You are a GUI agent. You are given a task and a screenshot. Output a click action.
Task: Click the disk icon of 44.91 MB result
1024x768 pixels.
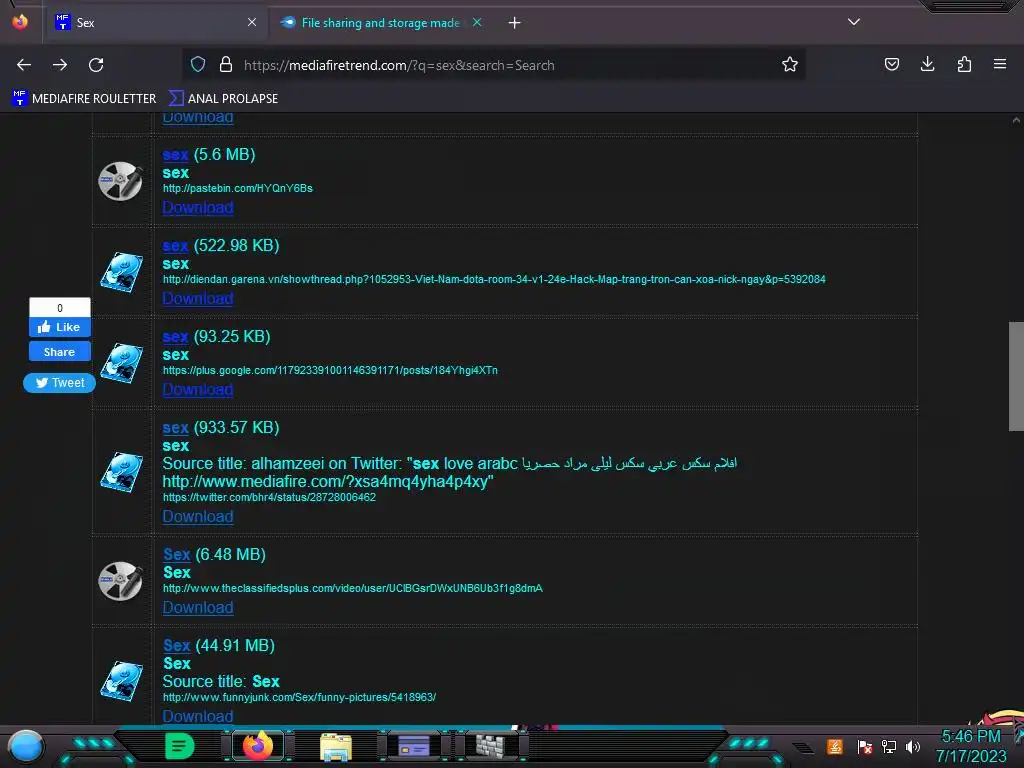click(x=121, y=681)
